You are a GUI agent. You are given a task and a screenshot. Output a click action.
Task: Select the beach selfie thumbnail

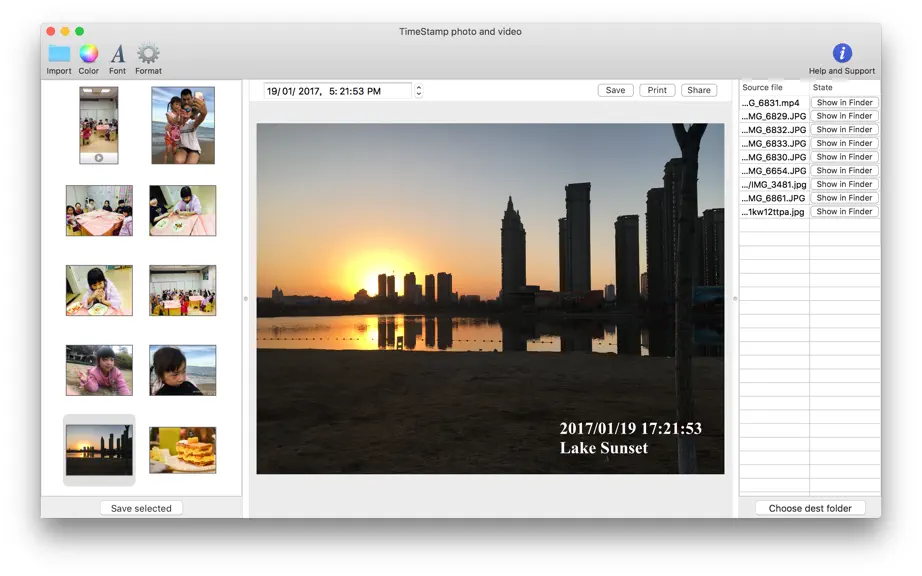pyautogui.click(x=183, y=125)
